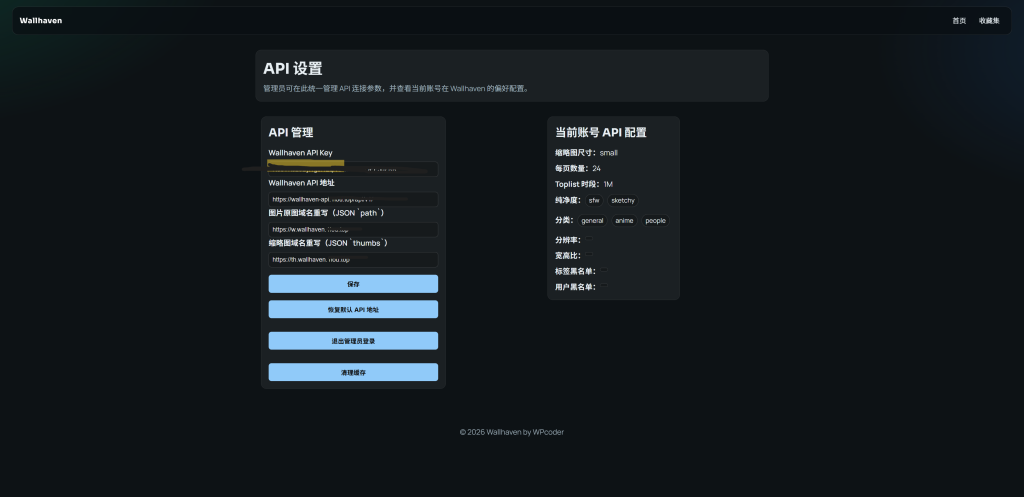Click the empty chip beside 宽高比
Viewport: 1024px width, 497px height.
click(589, 255)
